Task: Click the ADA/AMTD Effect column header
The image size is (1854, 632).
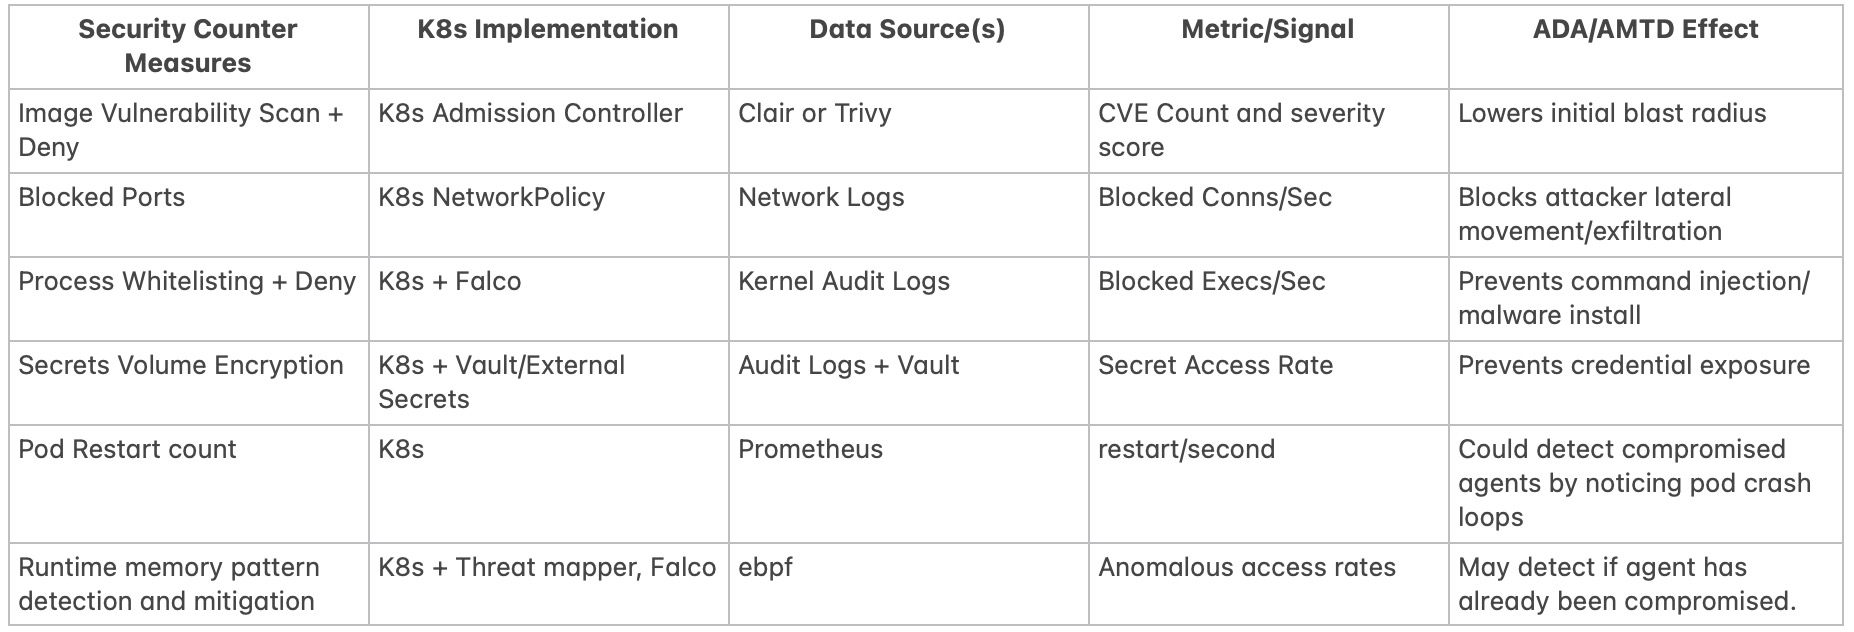Action: (1645, 30)
